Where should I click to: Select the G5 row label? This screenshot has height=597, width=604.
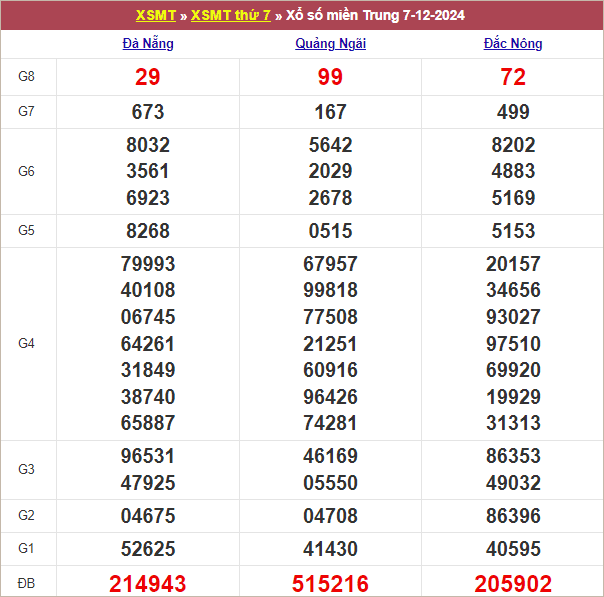click(x=26, y=230)
